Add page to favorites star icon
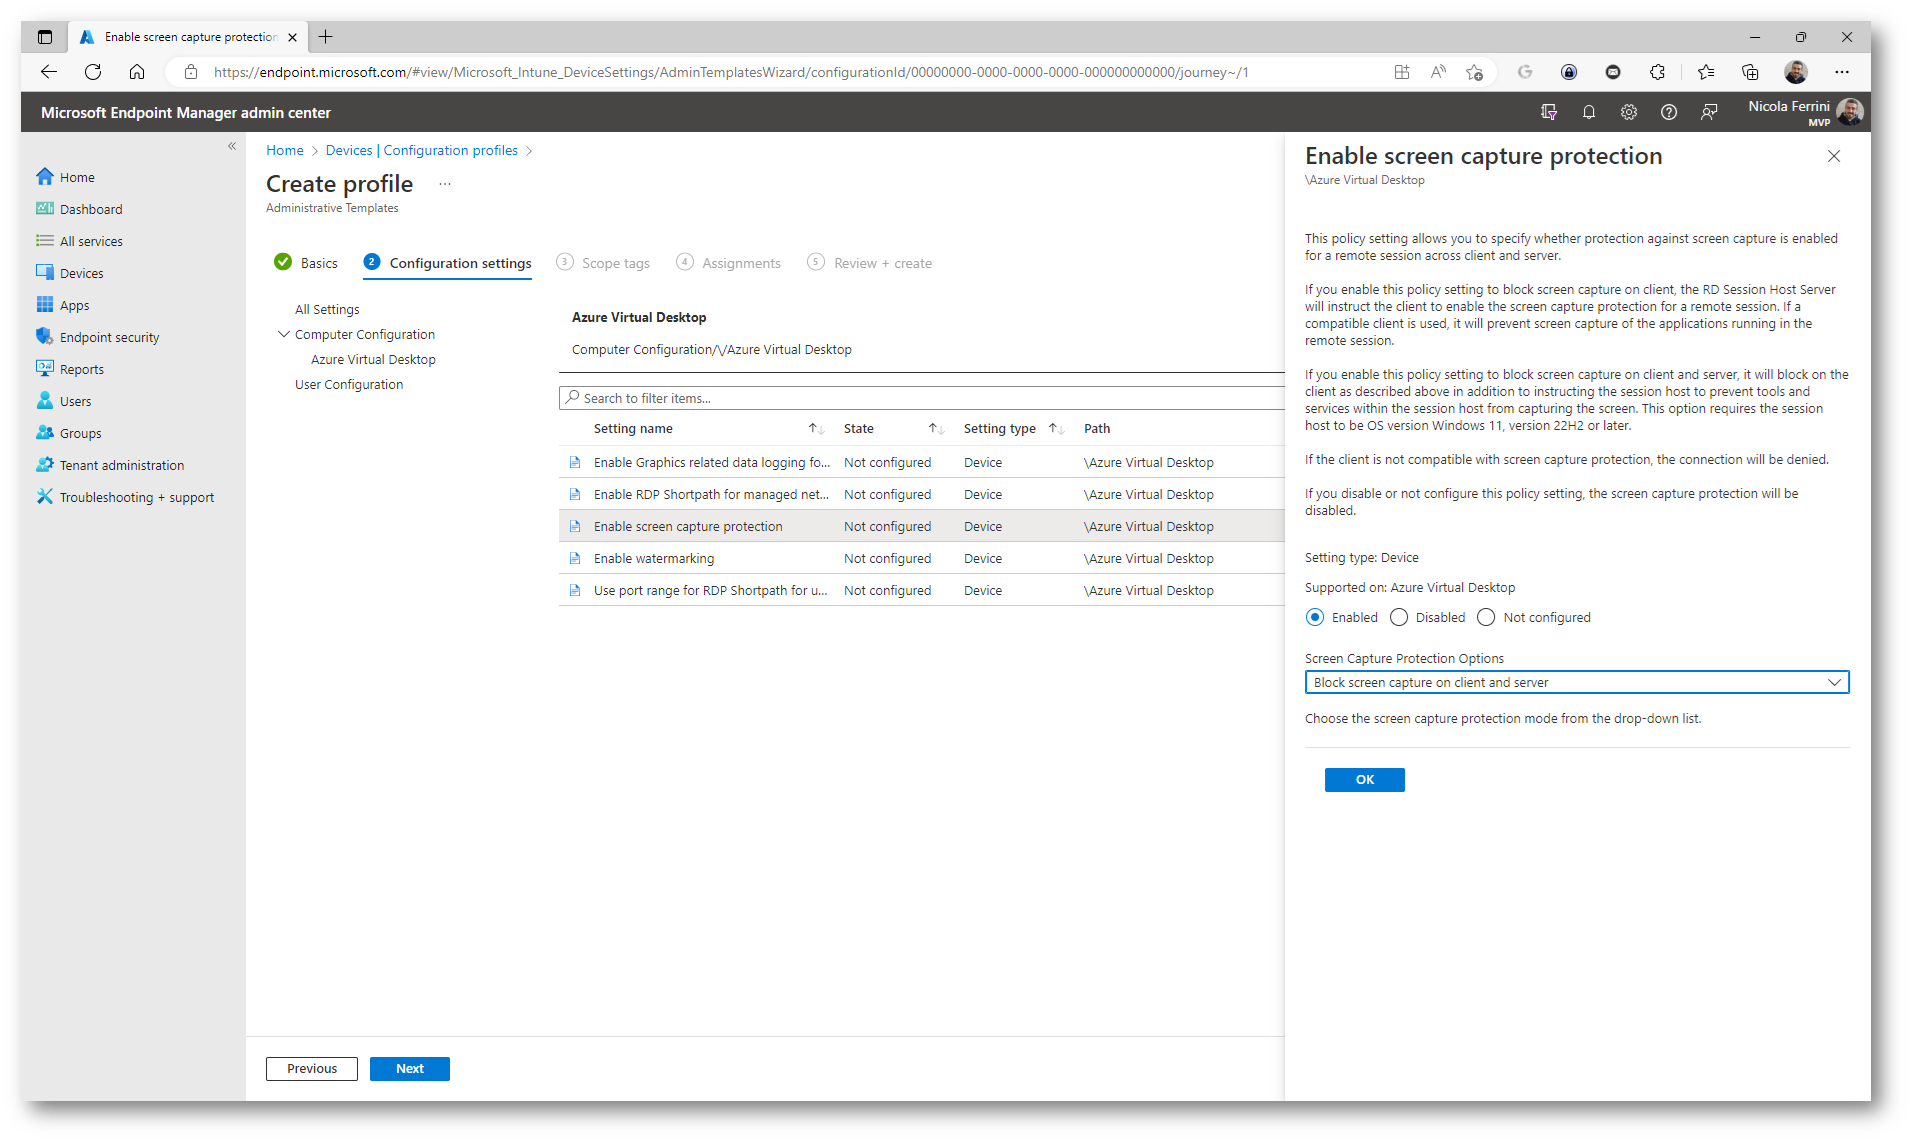Image resolution: width=1913 pixels, height=1143 pixels. pyautogui.click(x=1474, y=72)
